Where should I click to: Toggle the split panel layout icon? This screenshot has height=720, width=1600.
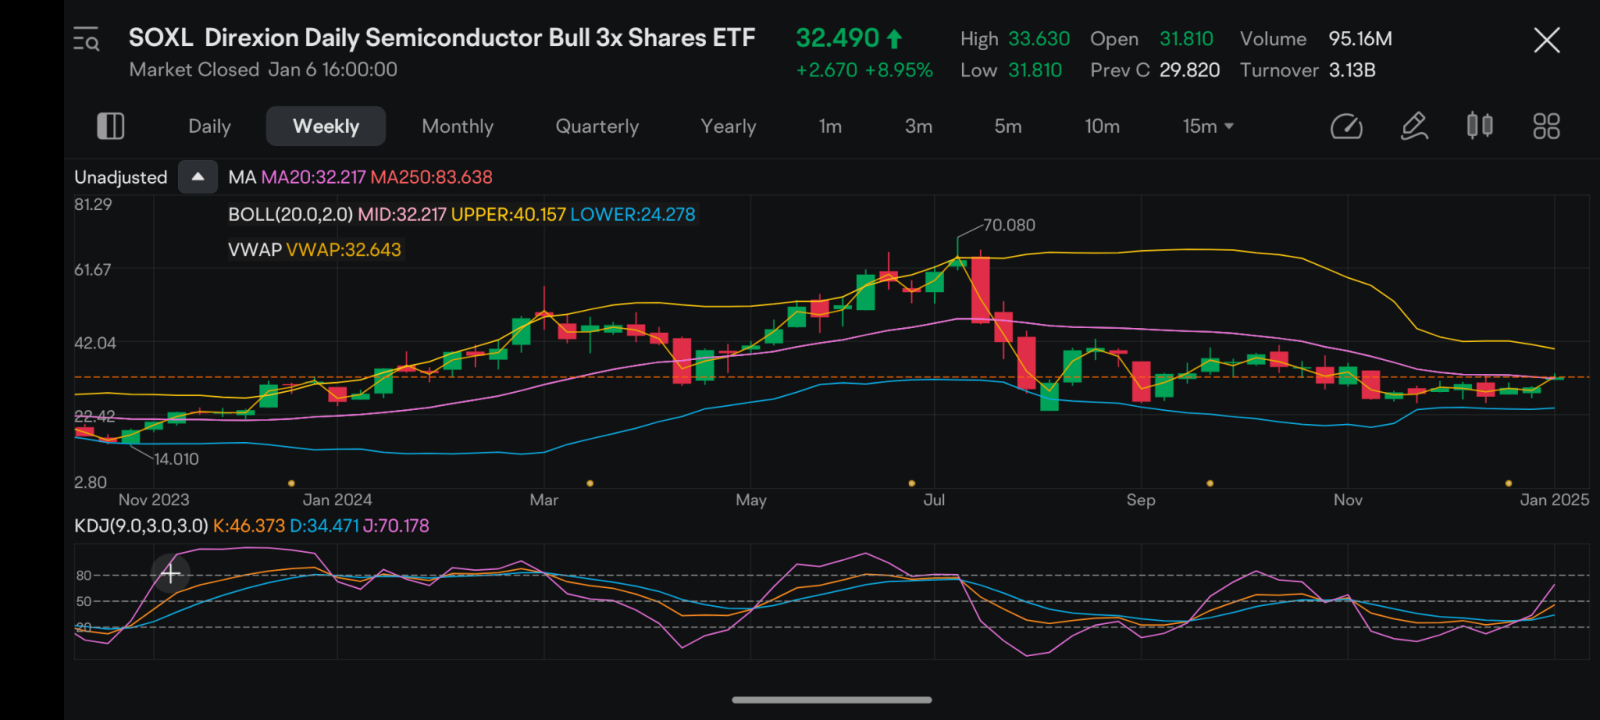tap(110, 126)
